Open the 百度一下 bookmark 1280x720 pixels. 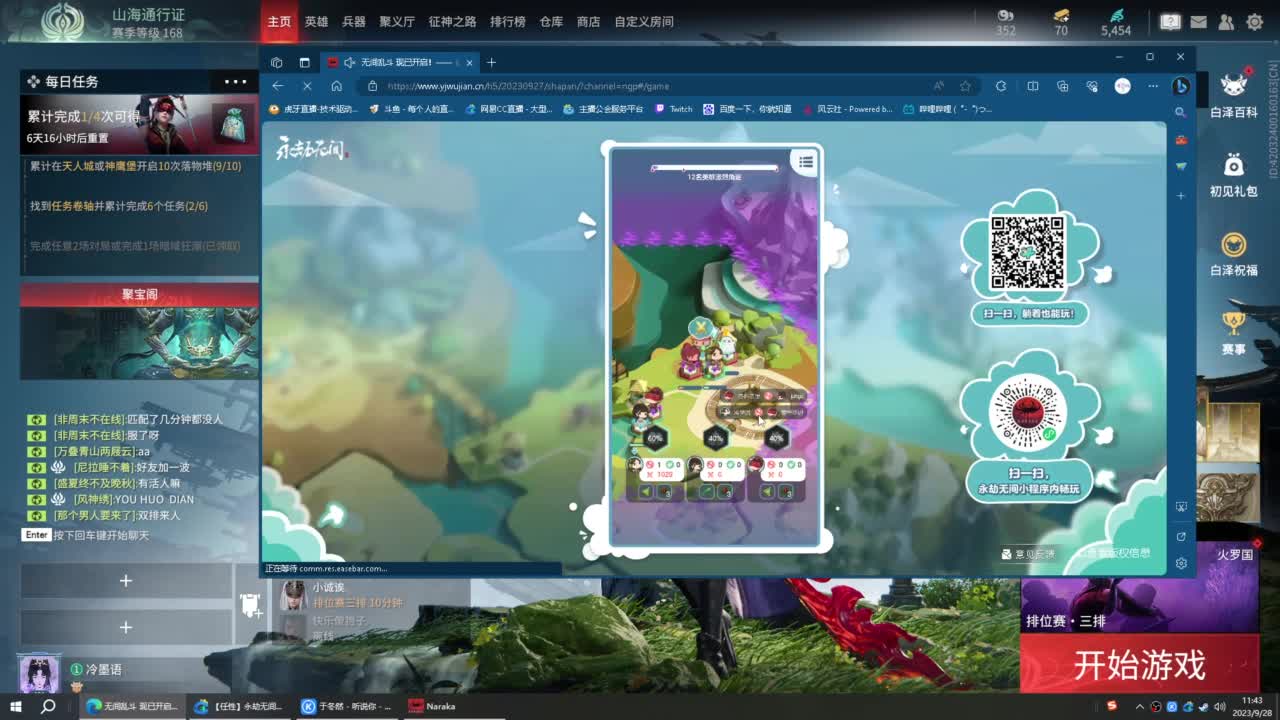748,109
